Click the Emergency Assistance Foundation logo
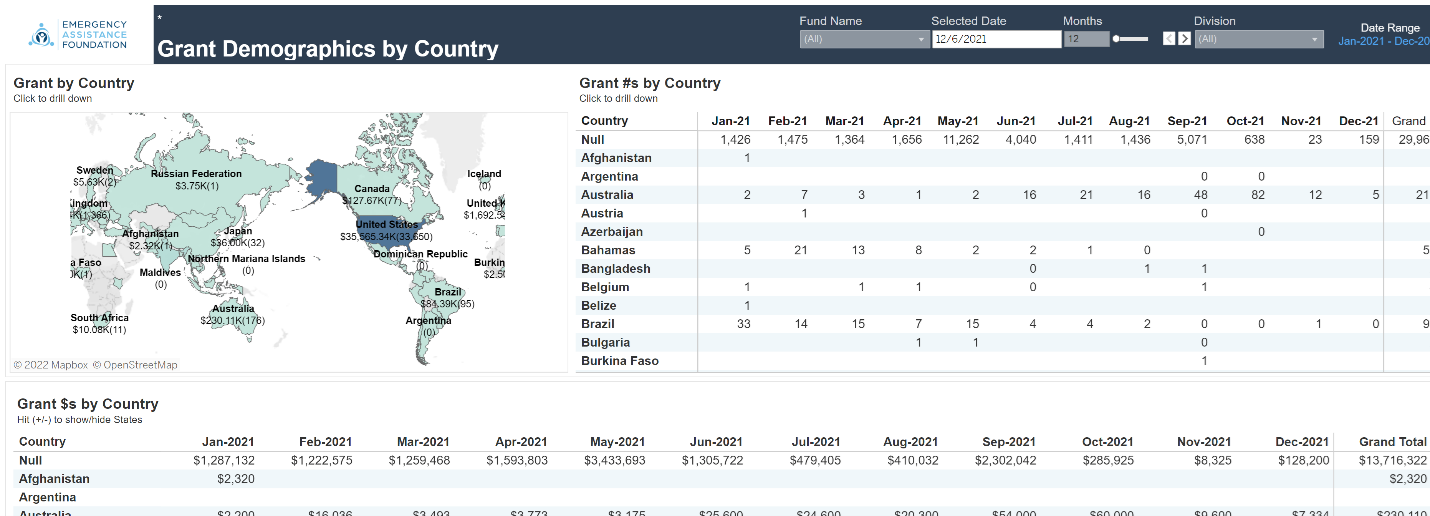The image size is (1430, 516). click(x=79, y=34)
